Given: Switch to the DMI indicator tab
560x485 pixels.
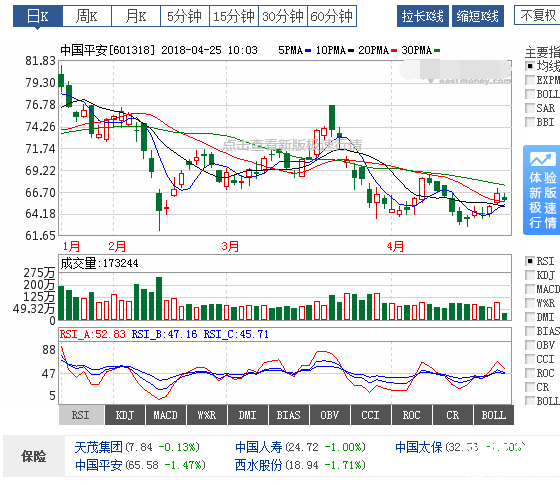Looking at the screenshot, I should pyautogui.click(x=248, y=415).
